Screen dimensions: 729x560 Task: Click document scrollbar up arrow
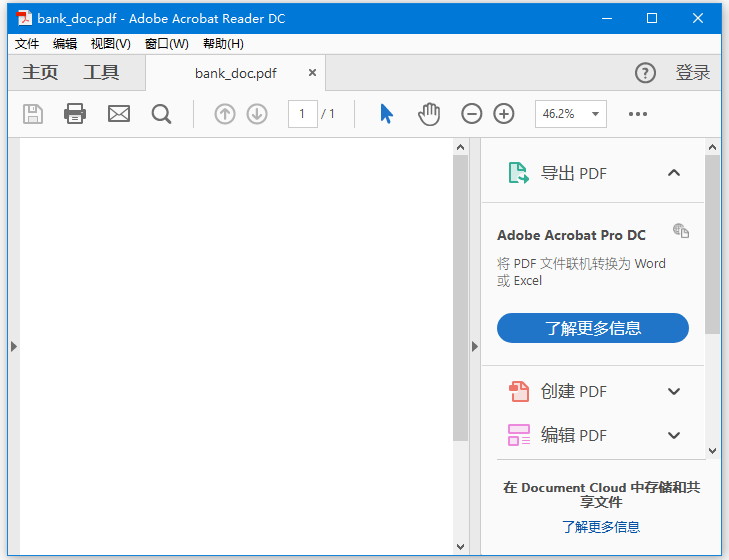pyautogui.click(x=461, y=147)
